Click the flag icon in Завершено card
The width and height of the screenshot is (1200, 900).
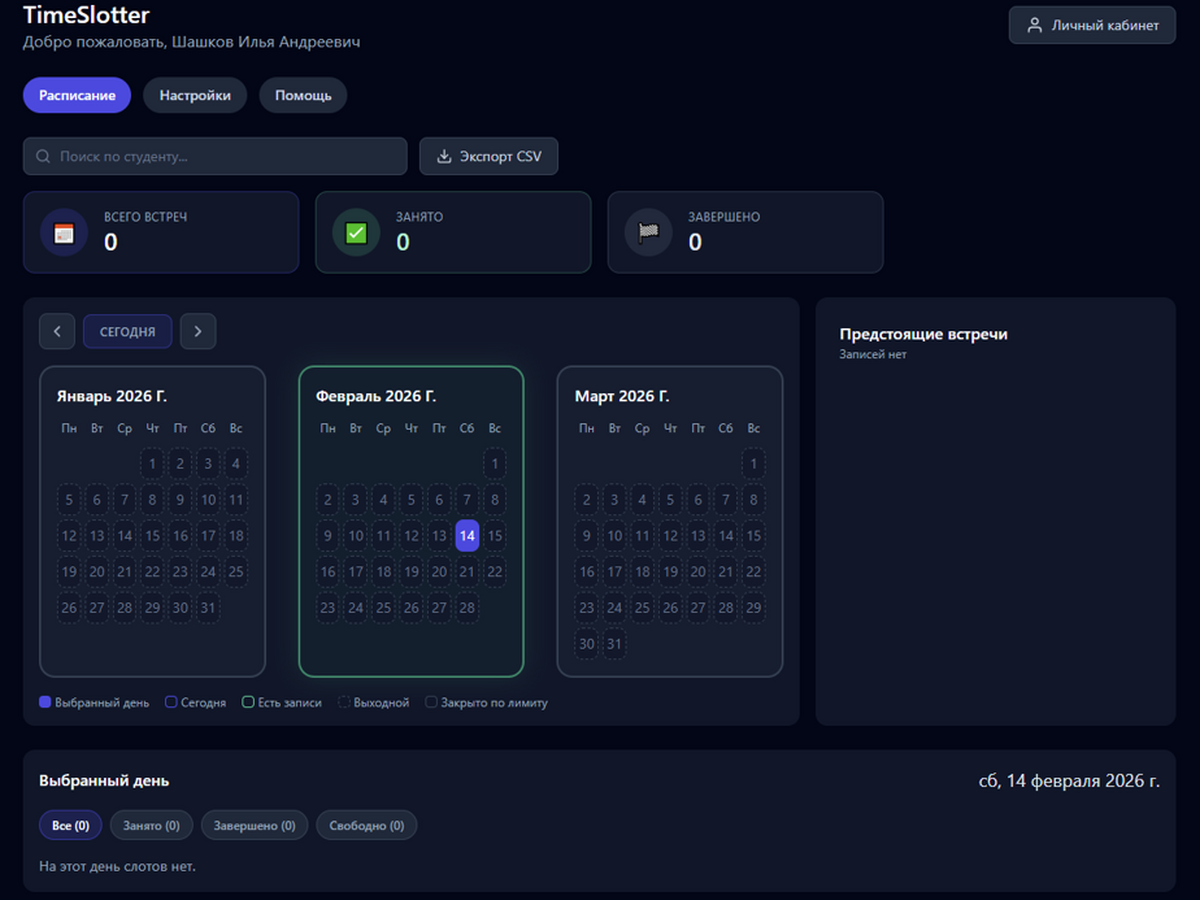click(x=648, y=233)
